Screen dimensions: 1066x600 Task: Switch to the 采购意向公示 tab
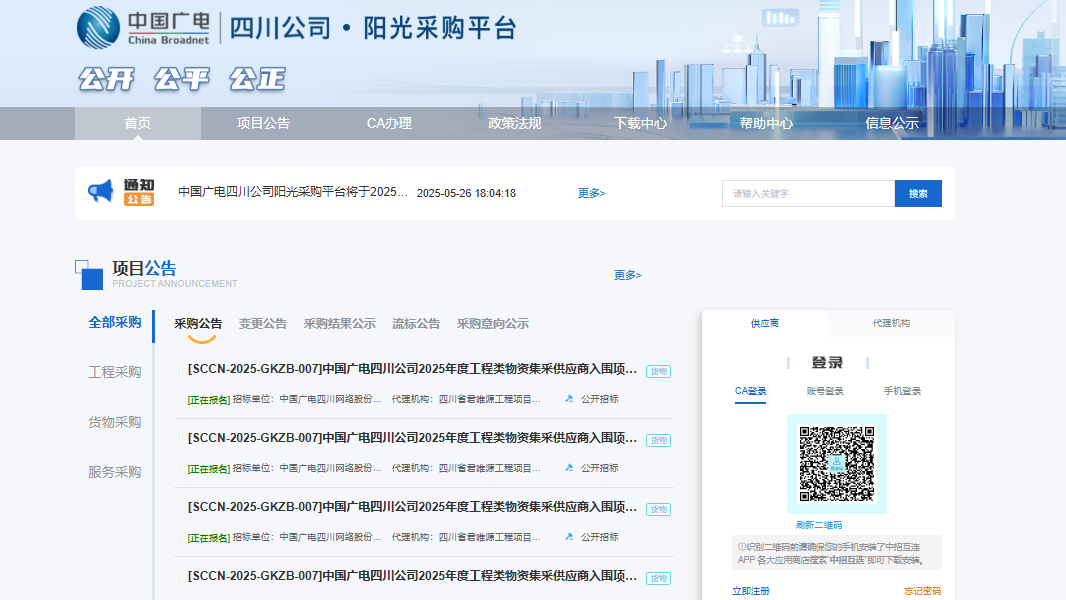493,324
